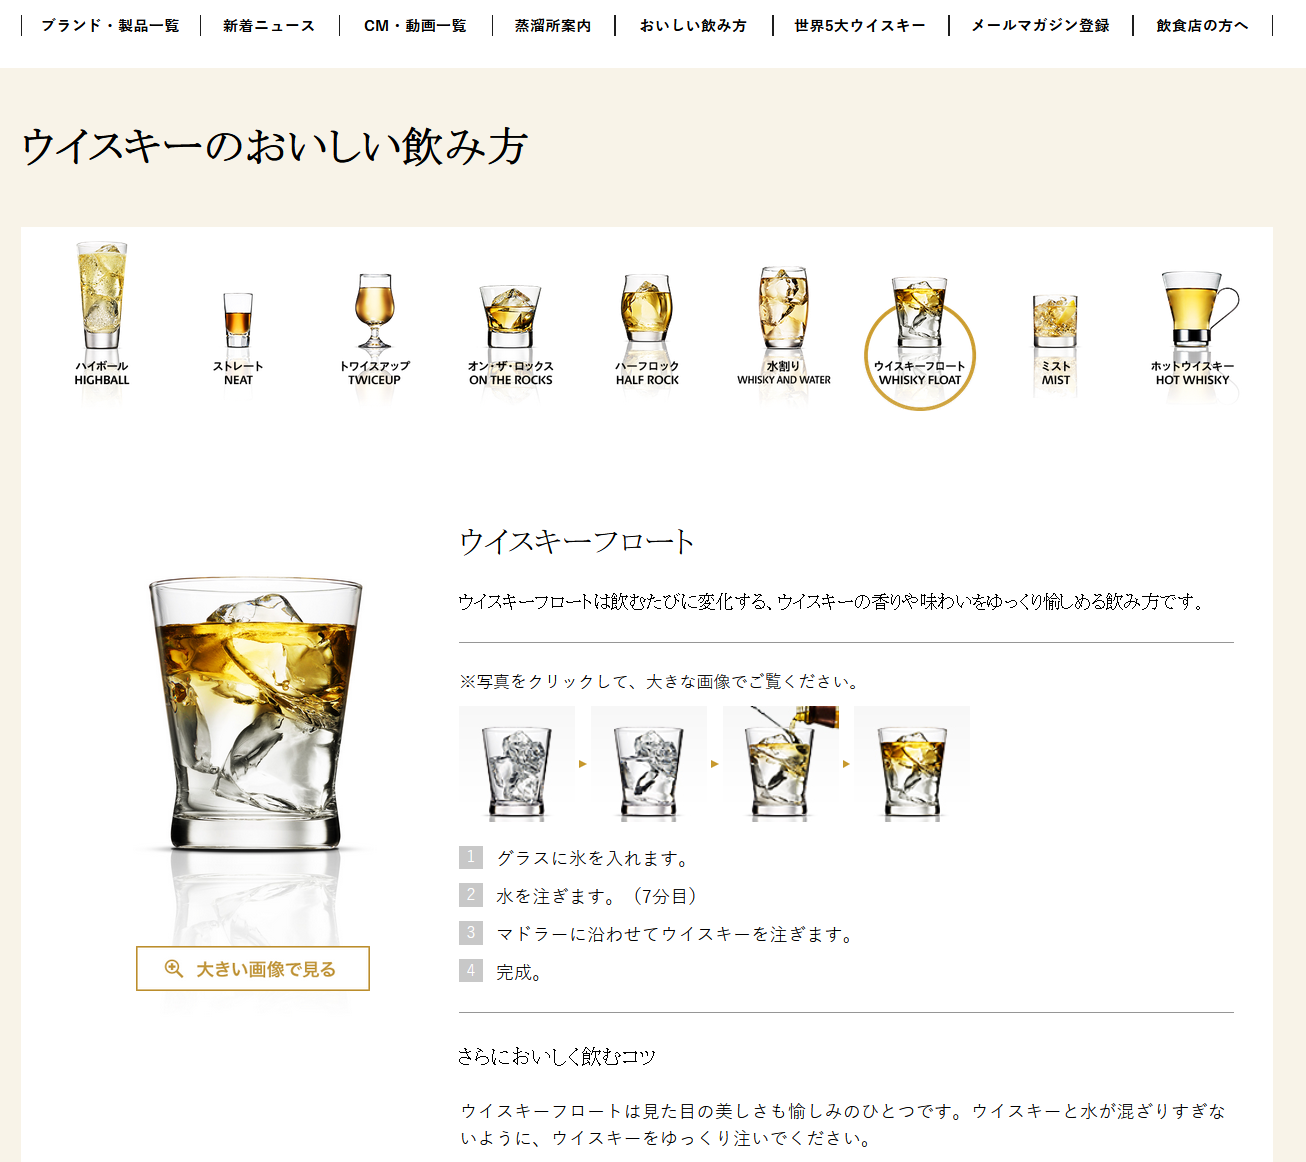1306x1162 pixels.
Task: Select the Half Rock glass icon
Action: tap(647, 330)
